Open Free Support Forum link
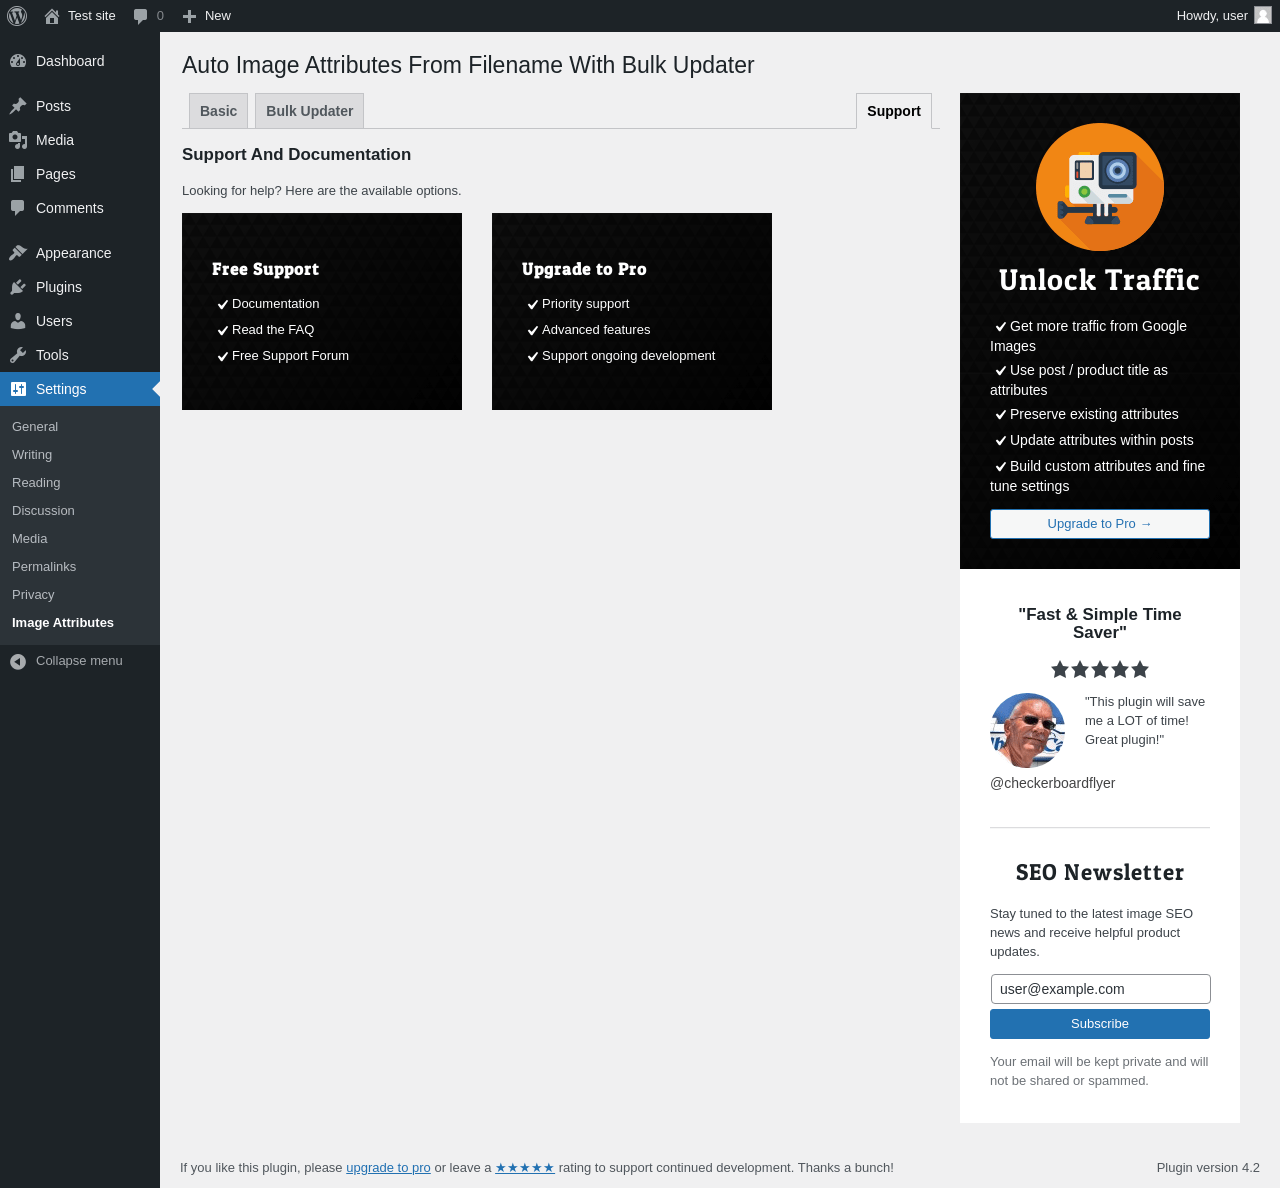Screen dimensions: 1280x1188 290,356
